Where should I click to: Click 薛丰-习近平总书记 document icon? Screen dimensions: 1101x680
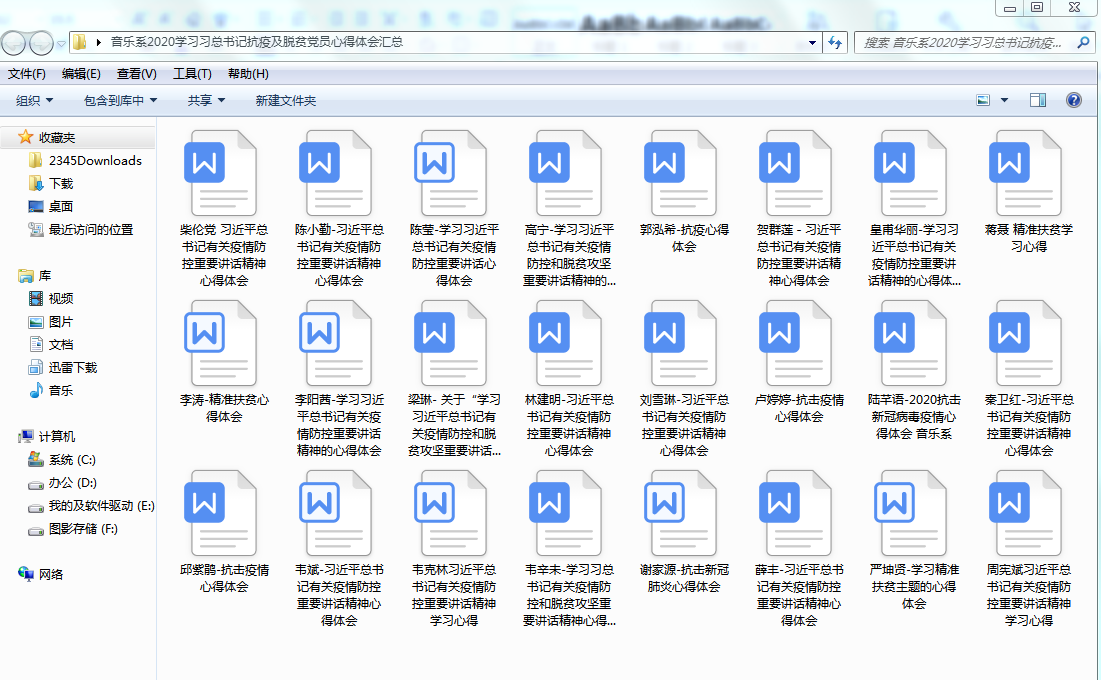[x=796, y=513]
